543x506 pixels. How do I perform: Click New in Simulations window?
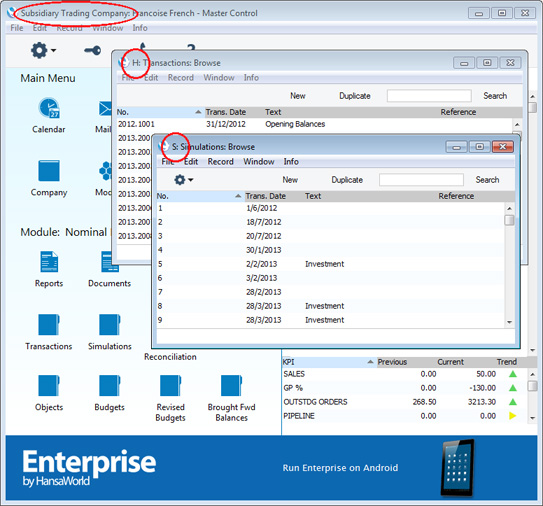coord(290,180)
